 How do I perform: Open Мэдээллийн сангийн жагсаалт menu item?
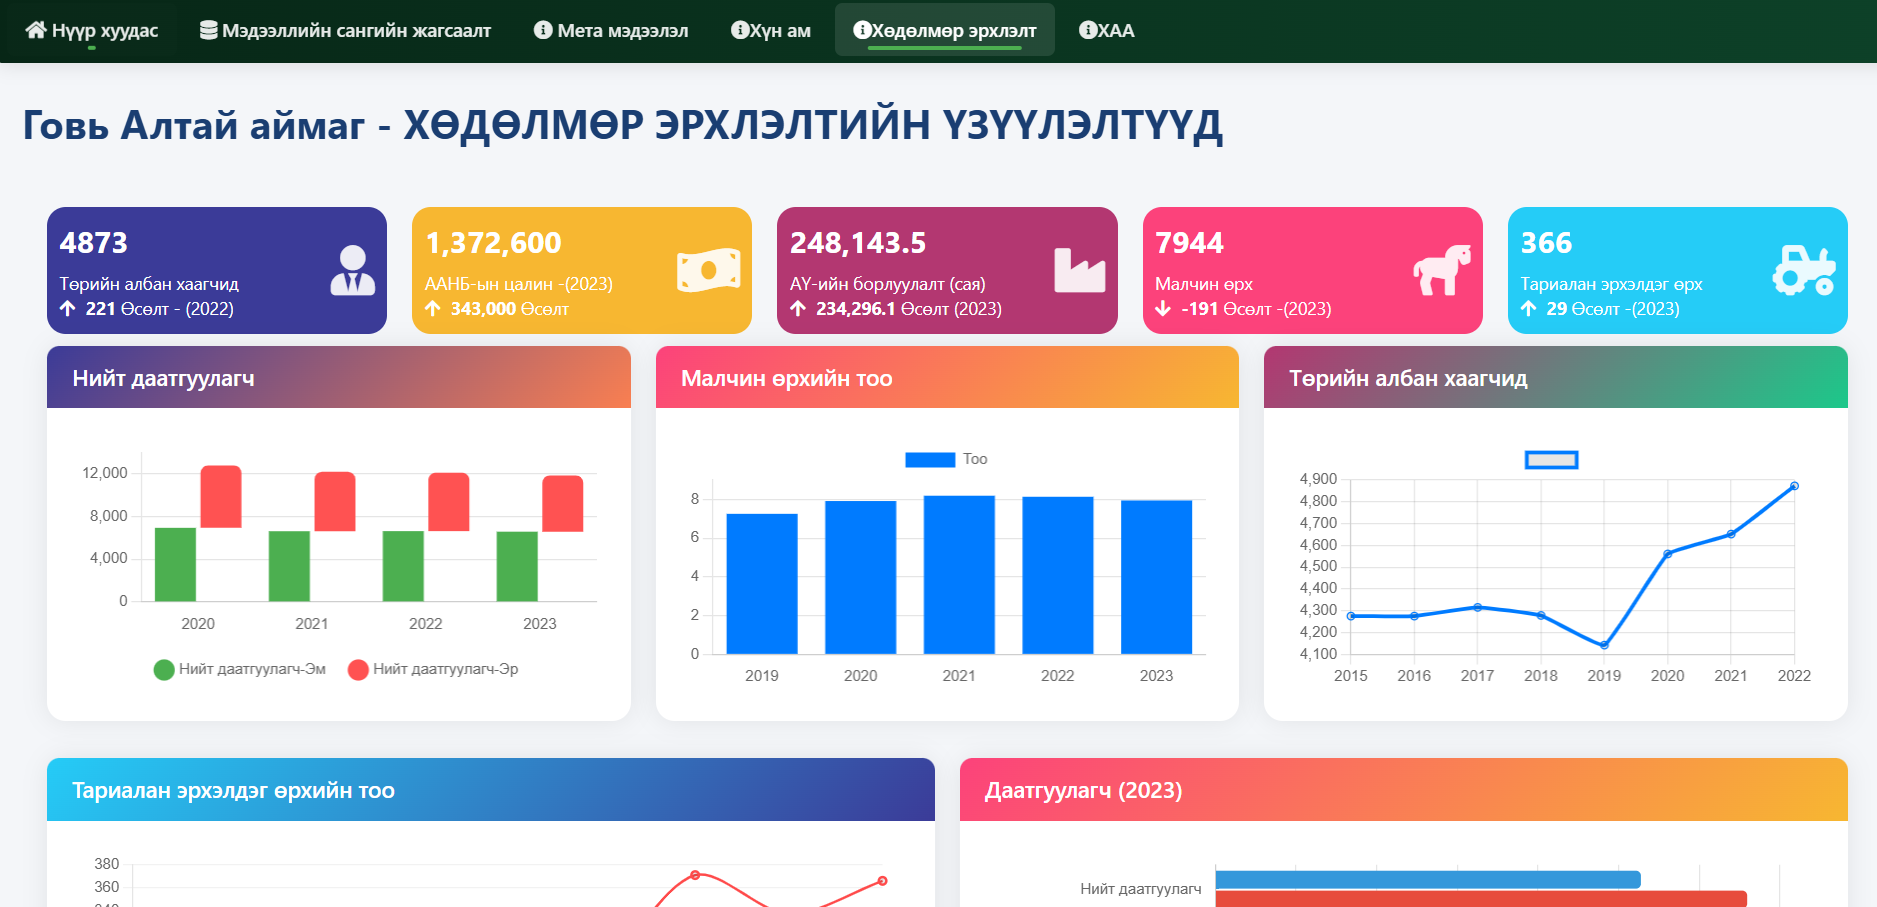pos(345,30)
